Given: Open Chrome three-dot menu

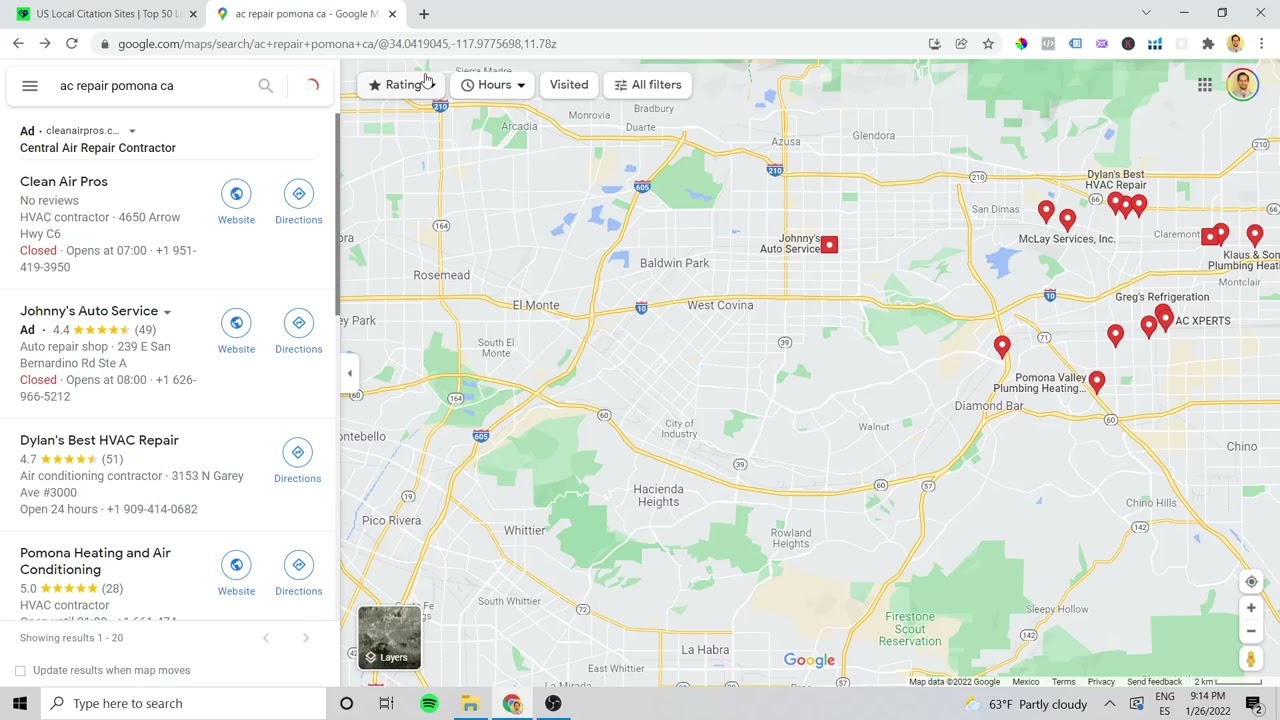Looking at the screenshot, I should pyautogui.click(x=1262, y=44).
